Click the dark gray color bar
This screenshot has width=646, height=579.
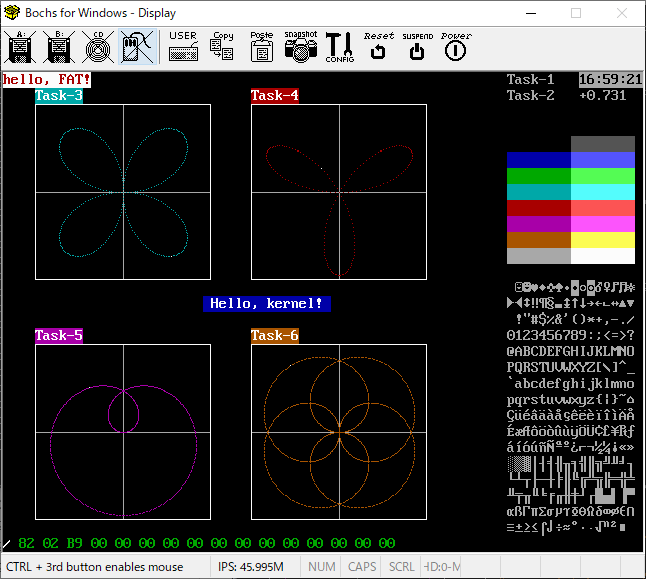coord(603,144)
